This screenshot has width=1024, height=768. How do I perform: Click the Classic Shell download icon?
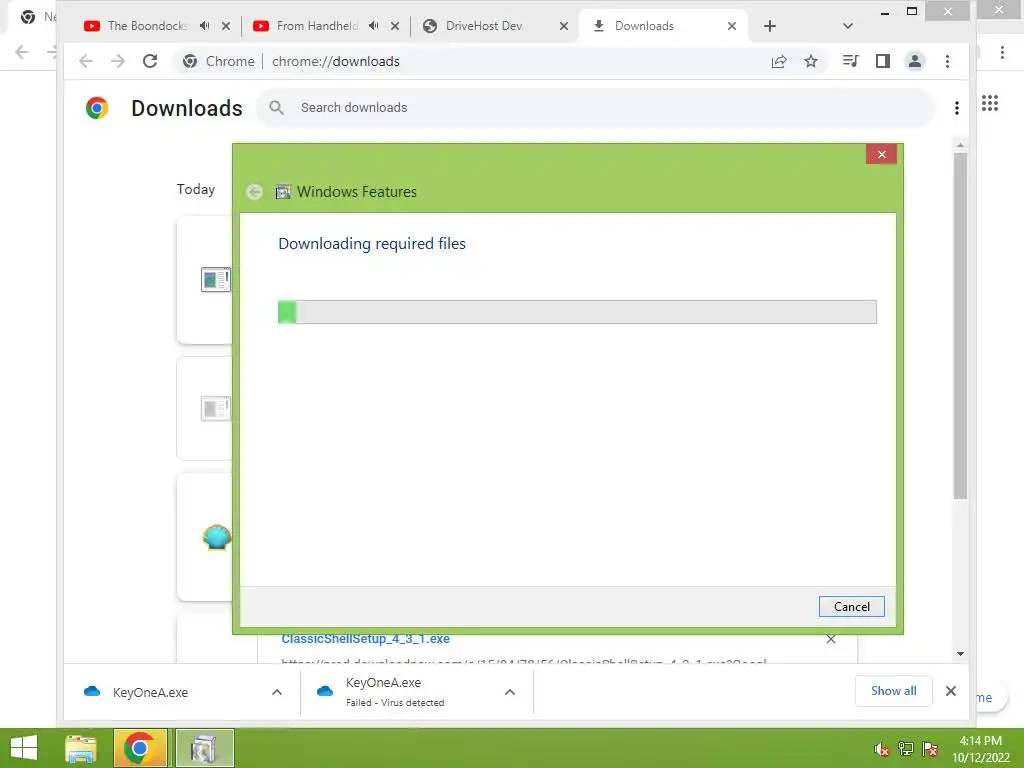point(216,537)
